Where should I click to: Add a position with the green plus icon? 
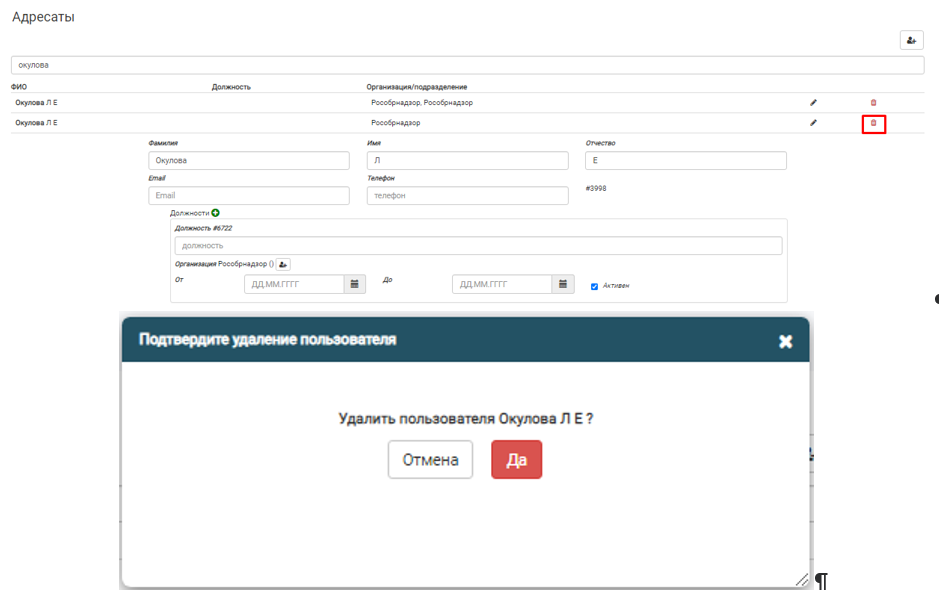216,213
